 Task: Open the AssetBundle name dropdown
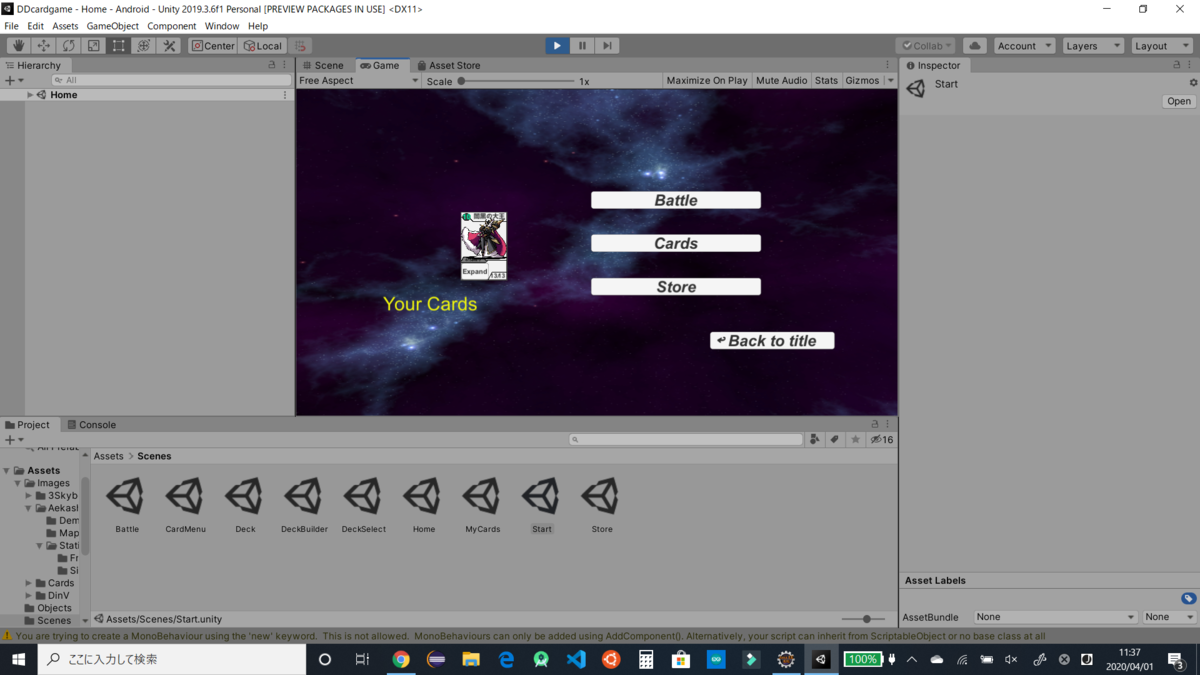coord(1056,617)
